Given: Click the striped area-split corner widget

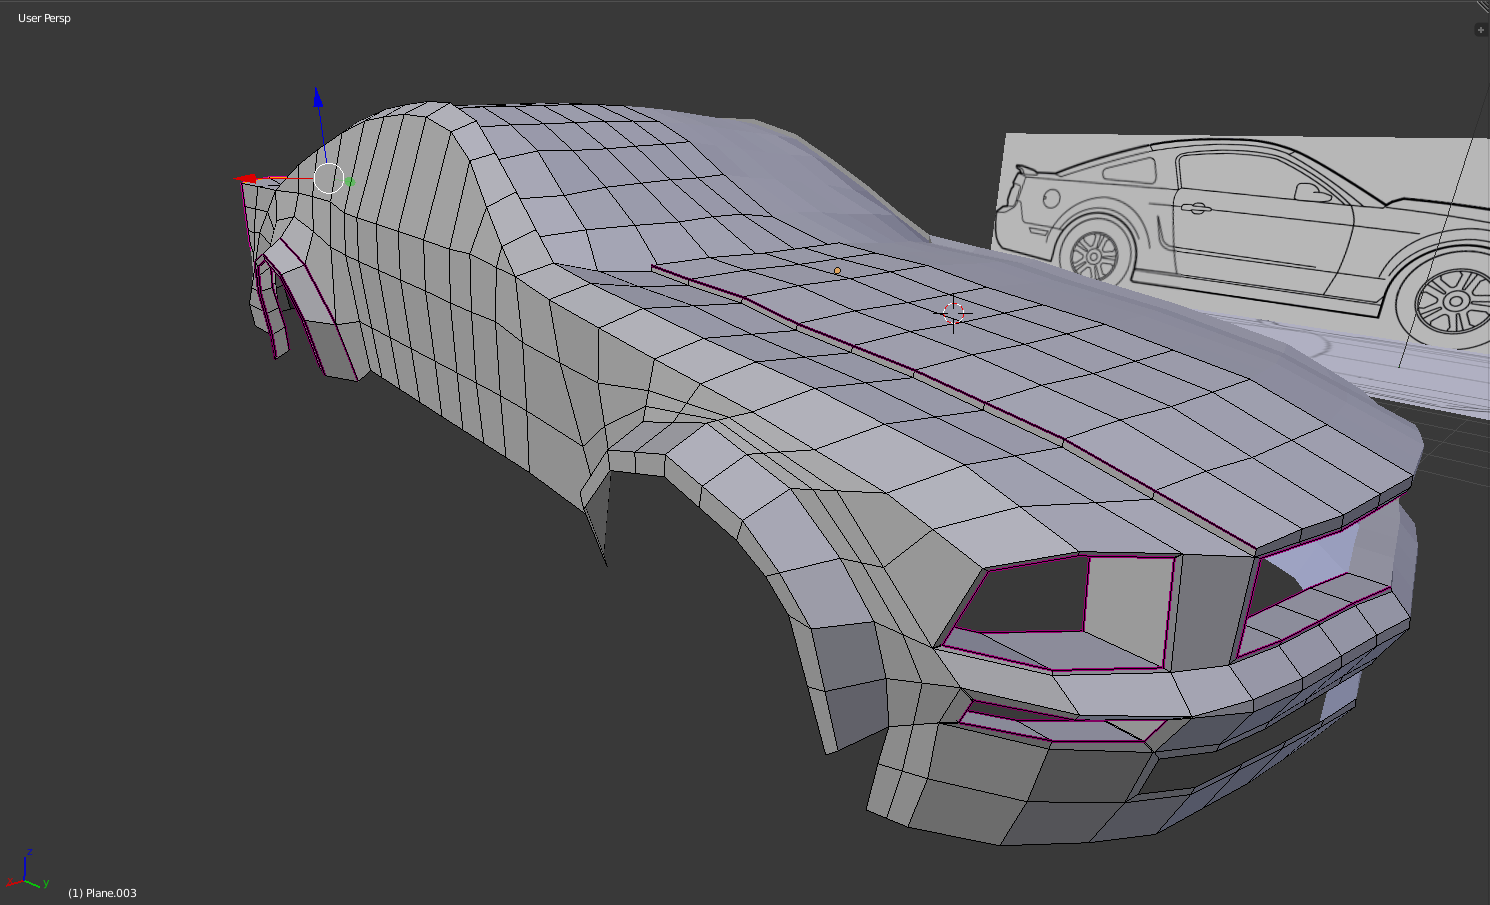Looking at the screenshot, I should pos(1483,7).
